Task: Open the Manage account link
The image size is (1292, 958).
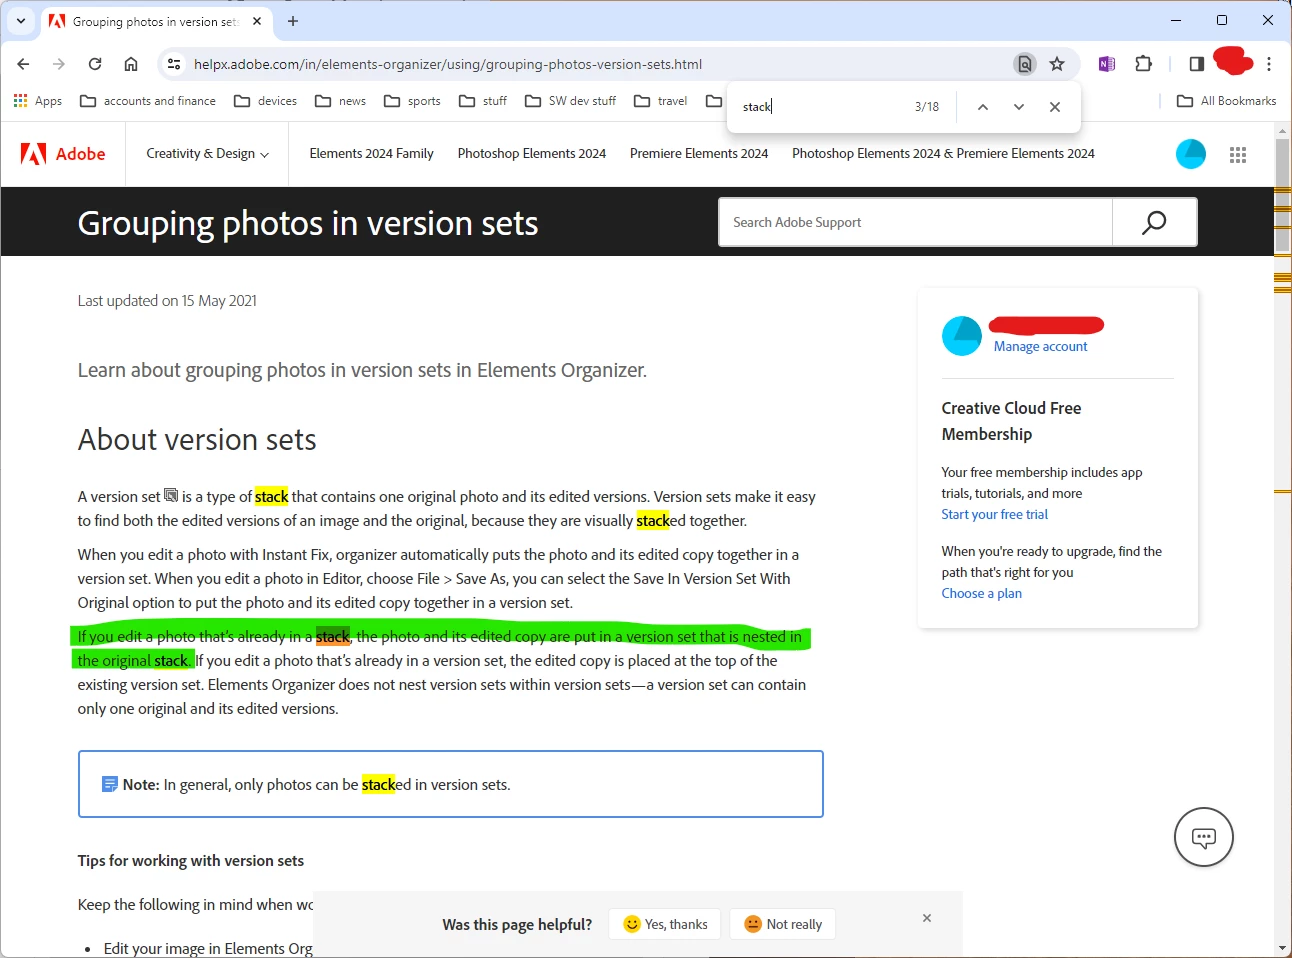Action: pyautogui.click(x=1040, y=347)
